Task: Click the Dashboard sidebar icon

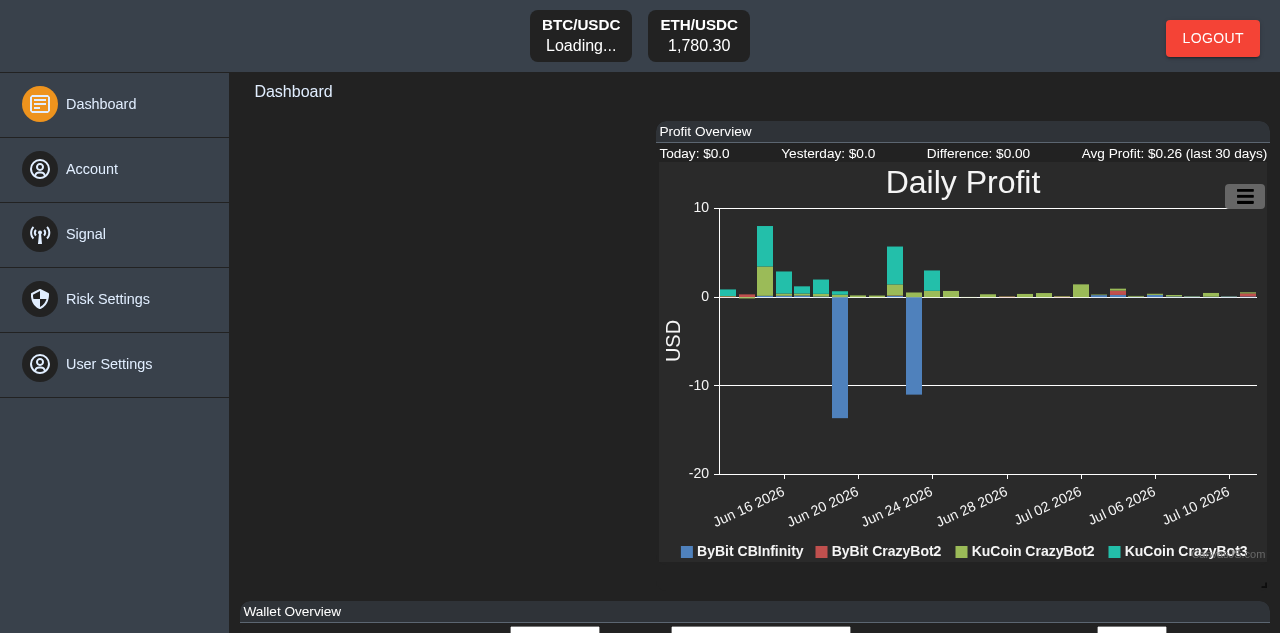Action: (40, 104)
